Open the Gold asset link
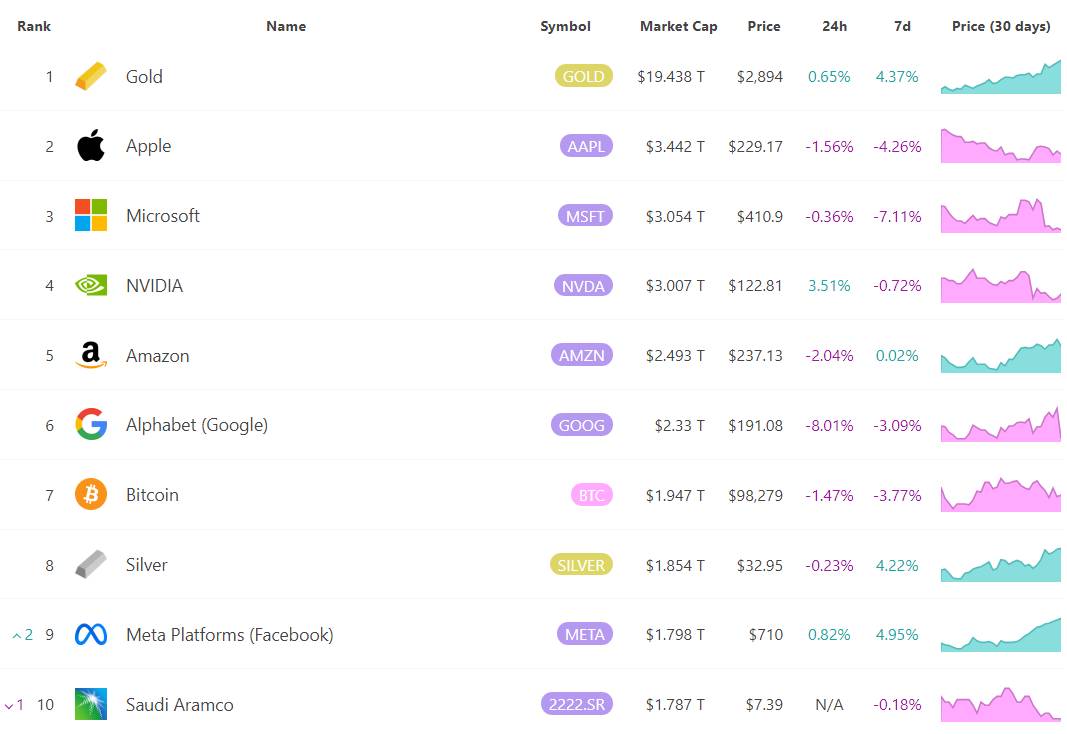1067x734 pixels. click(144, 76)
